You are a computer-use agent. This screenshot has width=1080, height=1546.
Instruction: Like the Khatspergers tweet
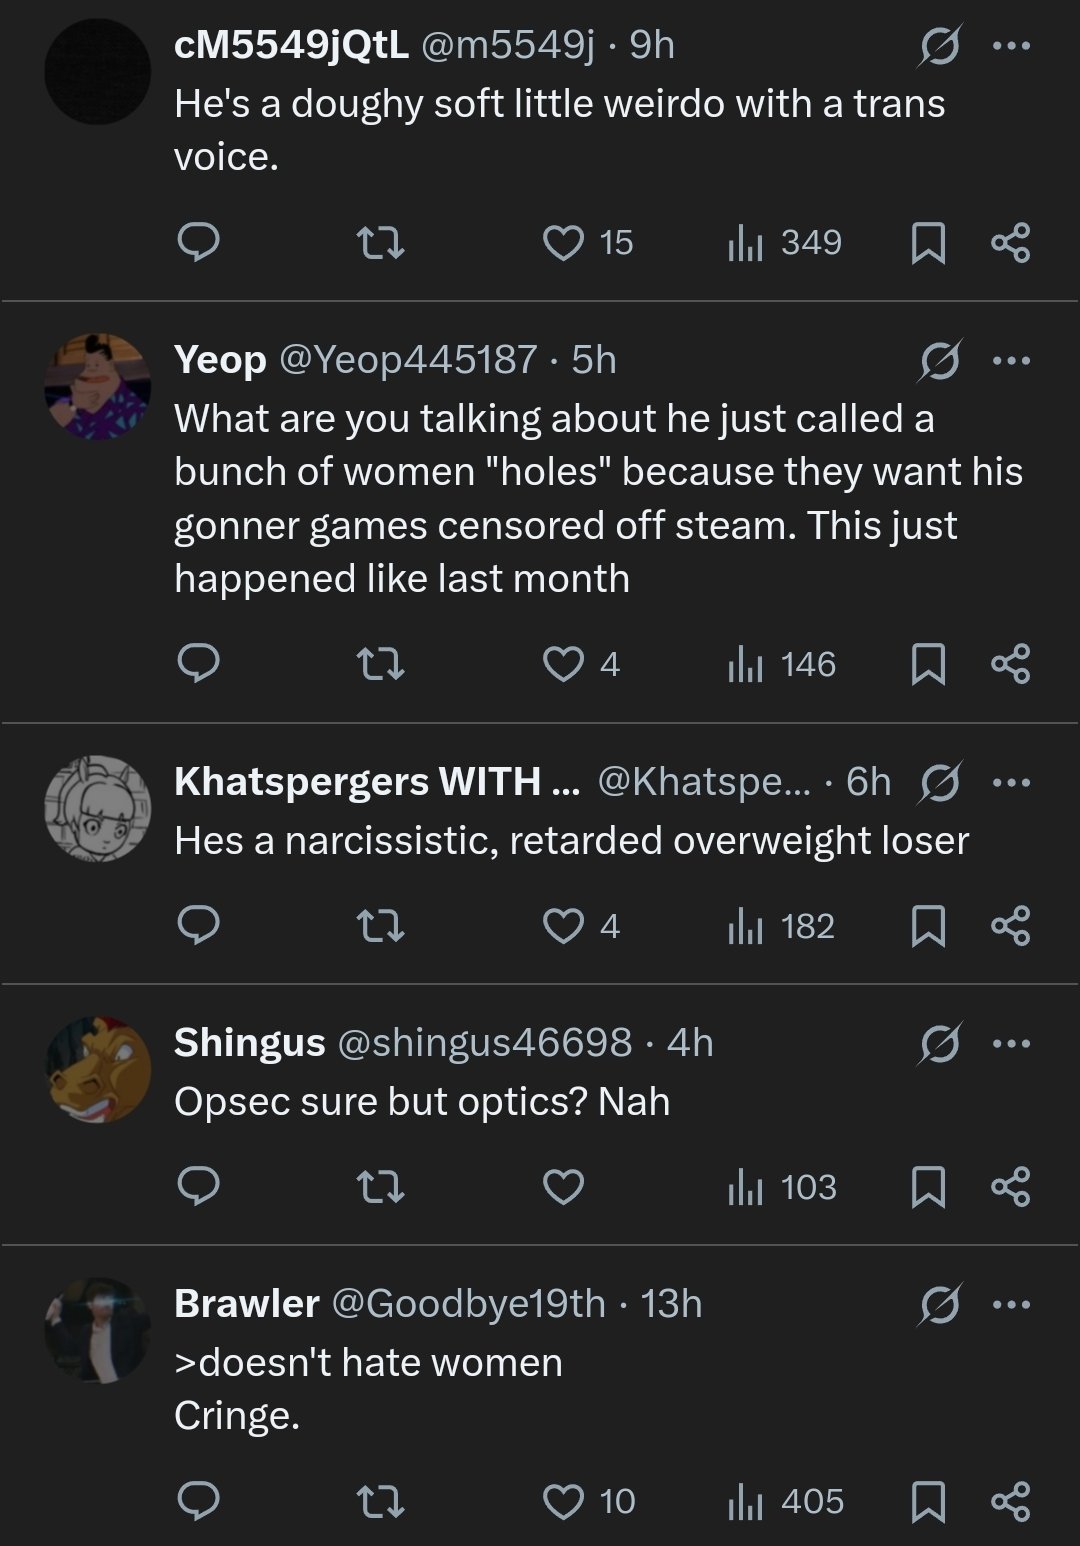click(x=563, y=926)
